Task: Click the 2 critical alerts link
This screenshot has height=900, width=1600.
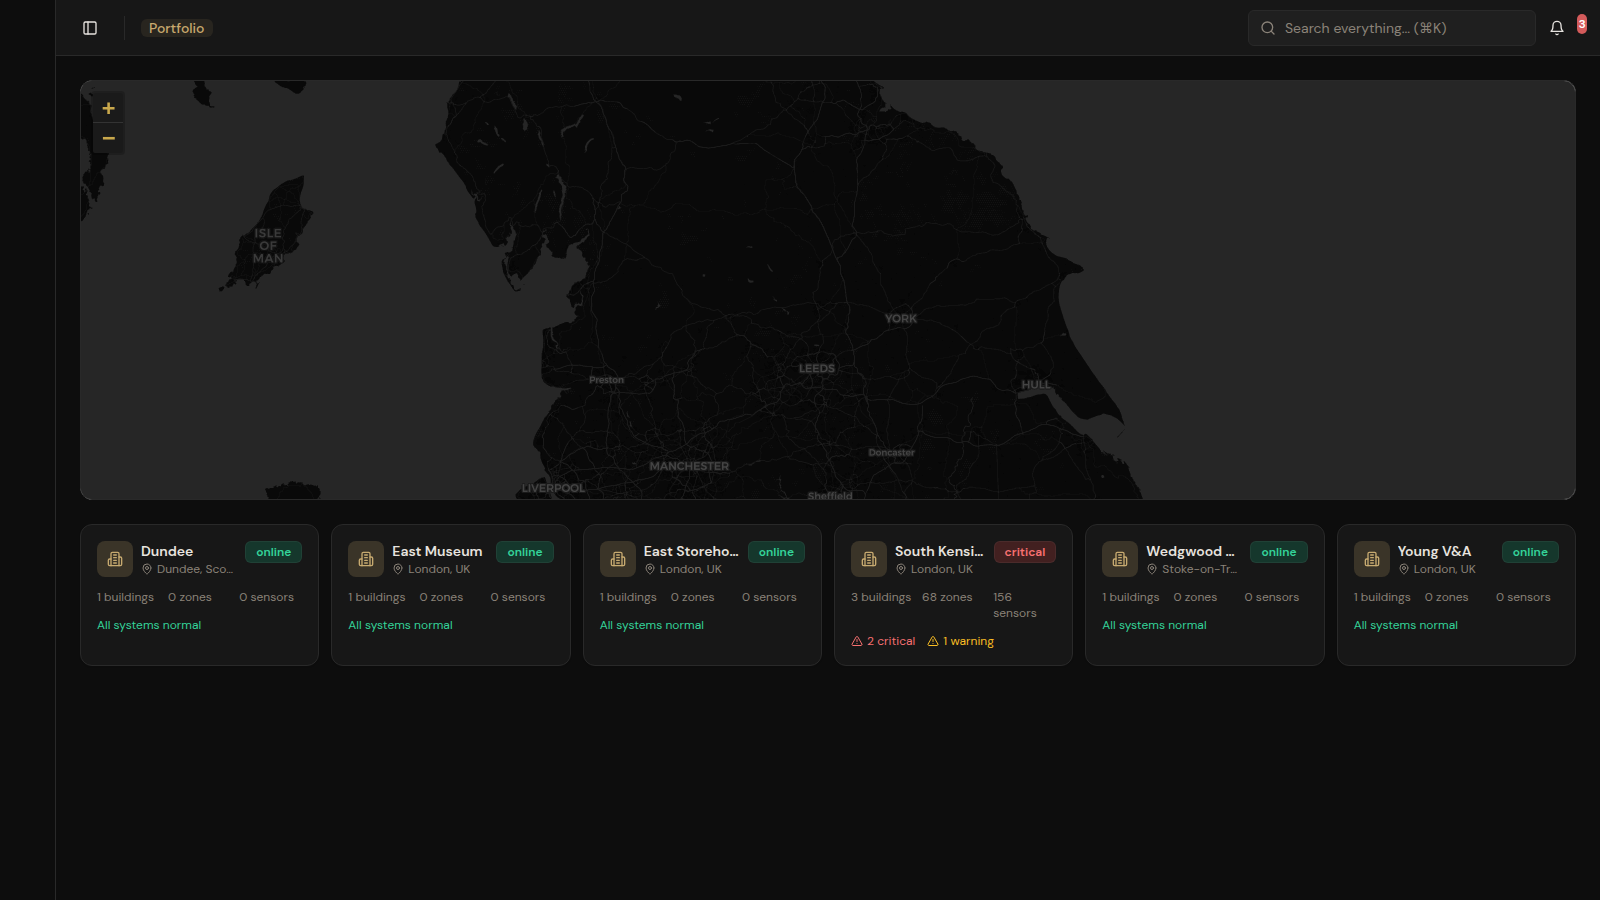Action: [x=891, y=641]
